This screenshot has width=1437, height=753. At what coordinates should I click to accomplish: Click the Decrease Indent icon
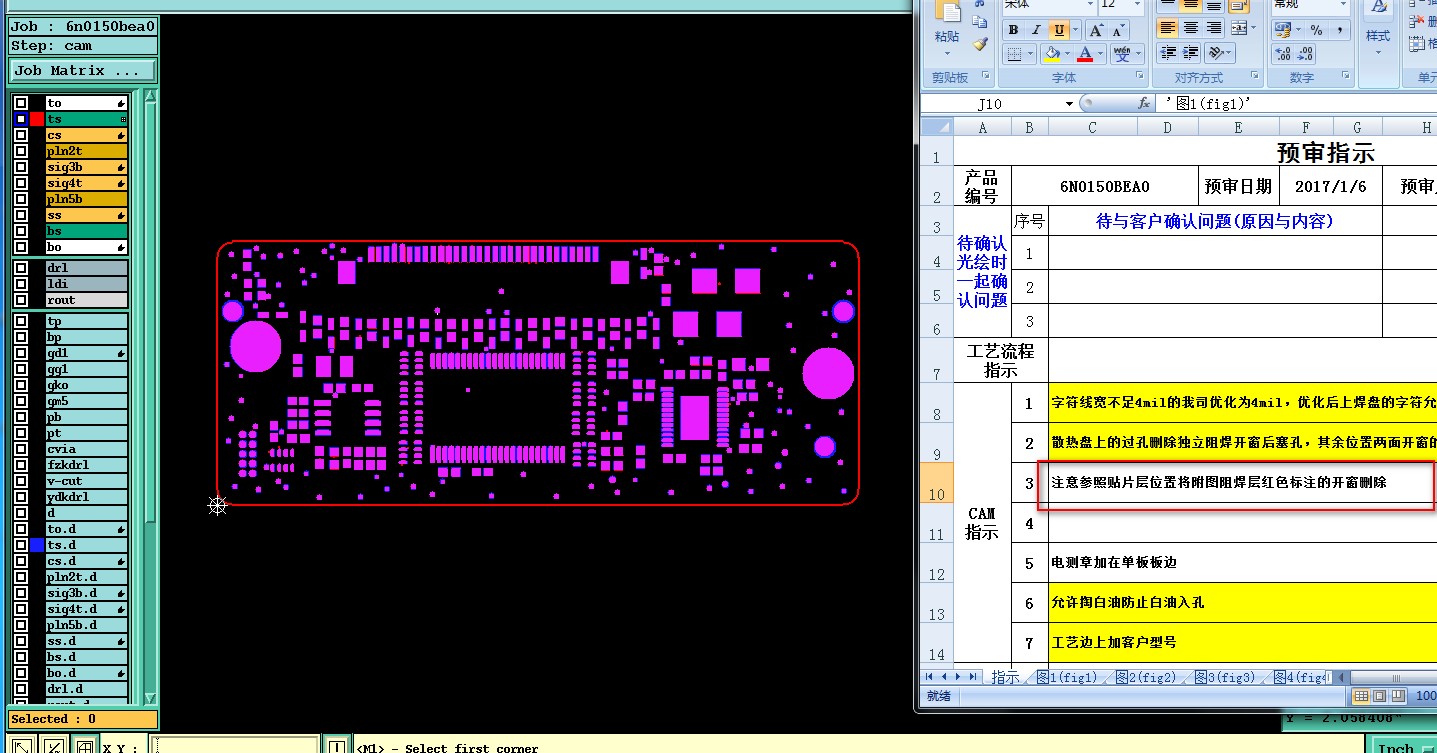point(1167,54)
